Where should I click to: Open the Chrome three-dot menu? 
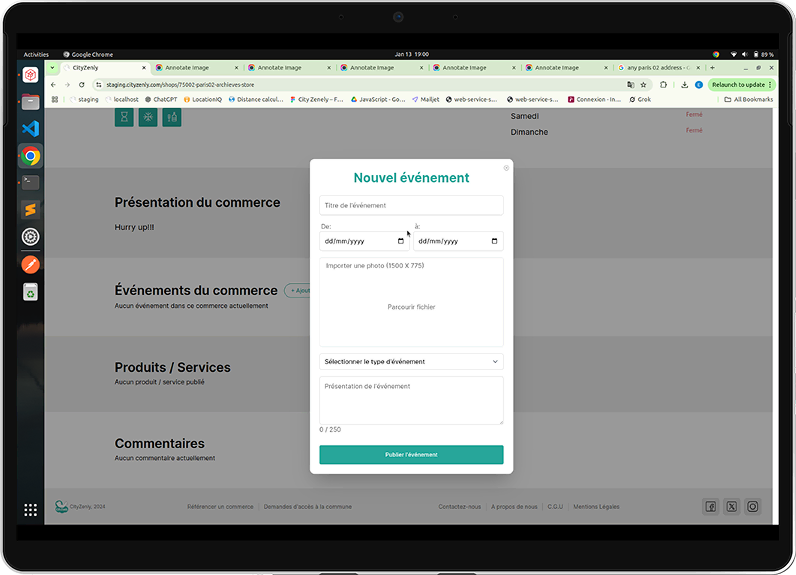pyautogui.click(x=770, y=85)
